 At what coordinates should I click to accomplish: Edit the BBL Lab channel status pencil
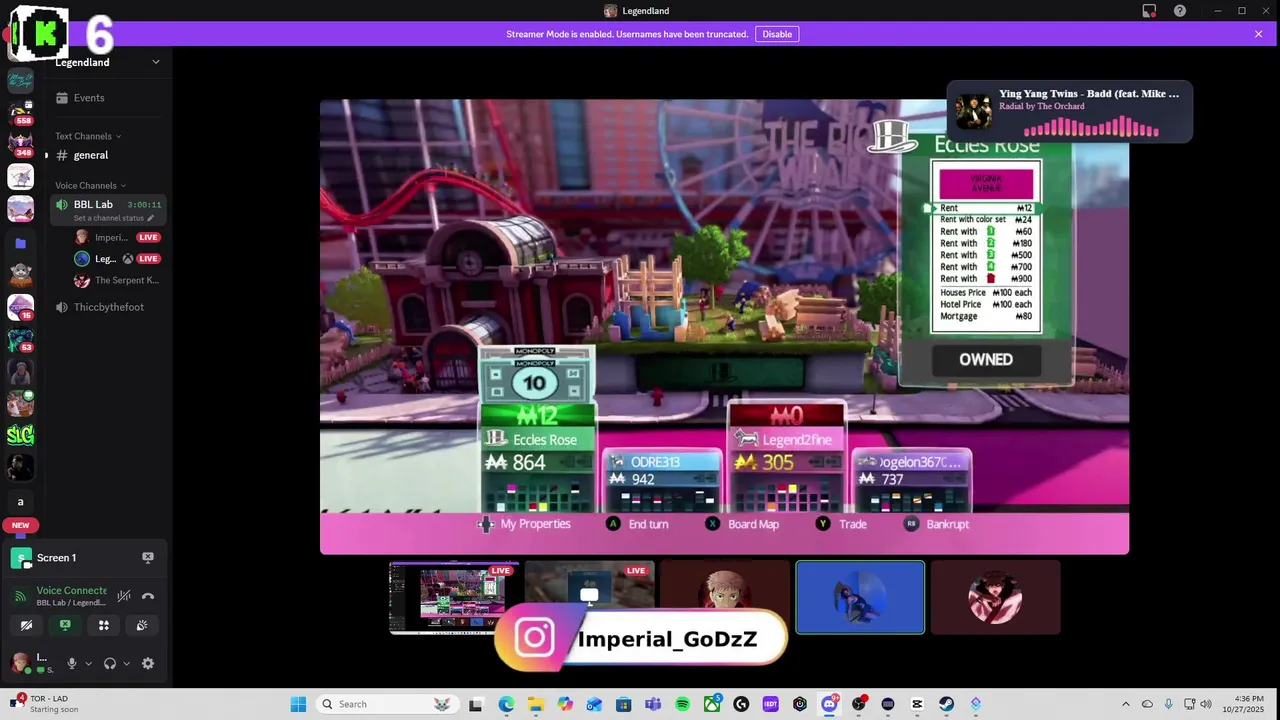point(151,218)
